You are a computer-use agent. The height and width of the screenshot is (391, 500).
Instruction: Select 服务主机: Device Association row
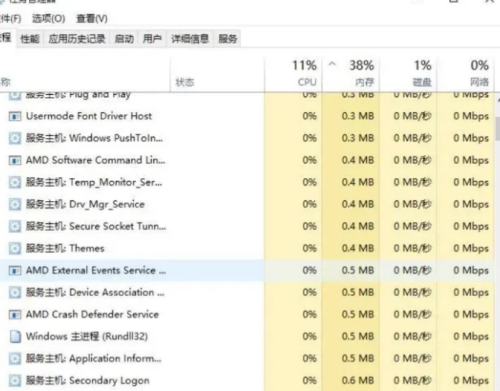(x=247, y=292)
